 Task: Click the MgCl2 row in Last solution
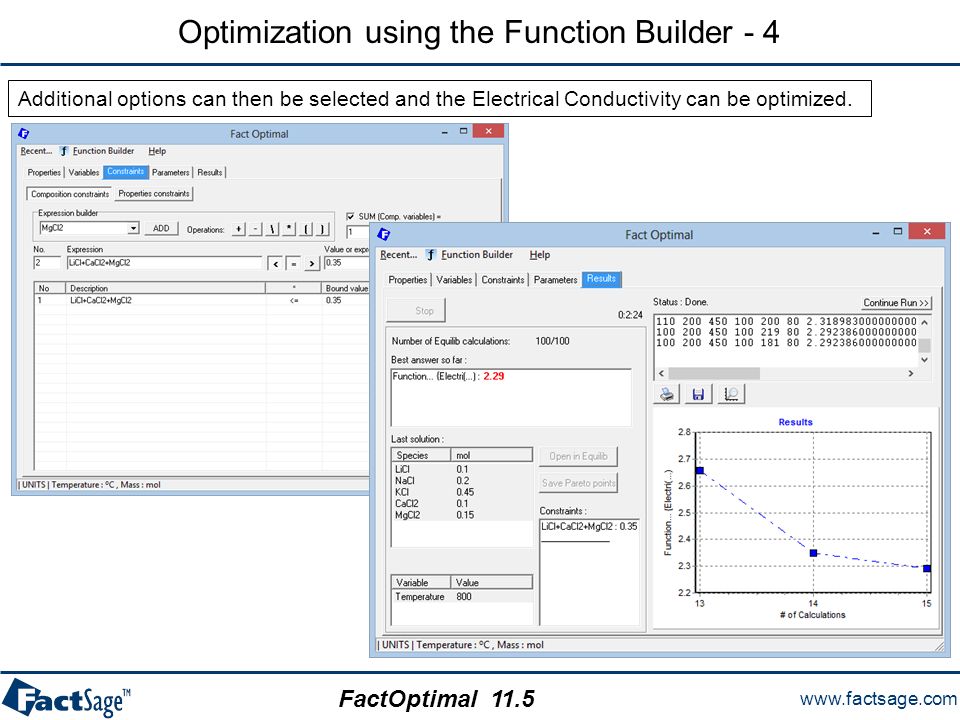tap(462, 516)
